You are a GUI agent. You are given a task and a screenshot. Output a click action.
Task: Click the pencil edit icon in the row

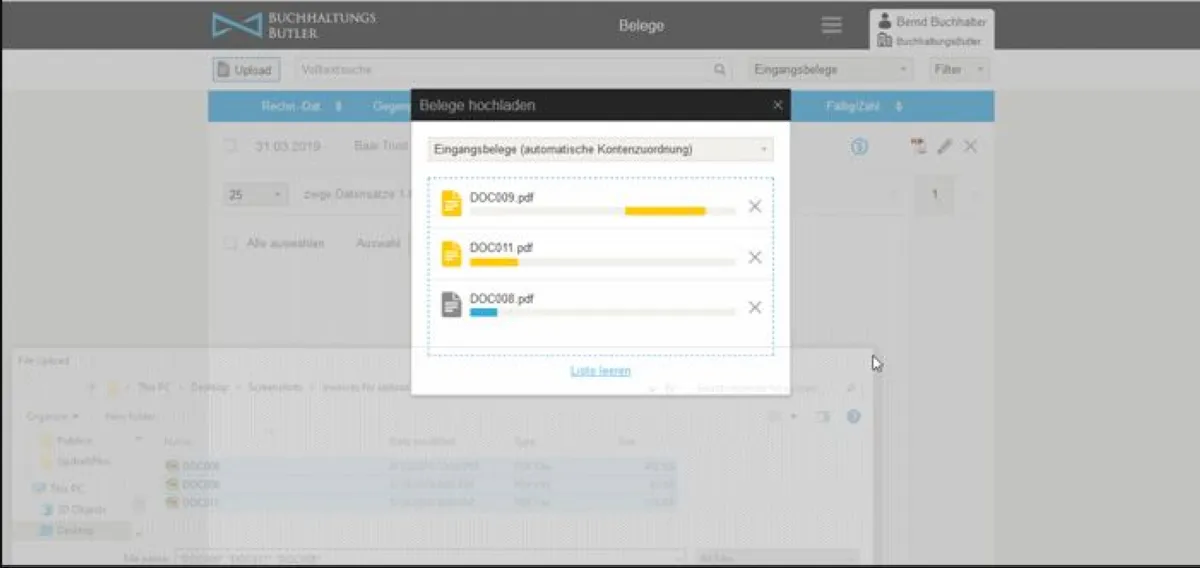944,146
